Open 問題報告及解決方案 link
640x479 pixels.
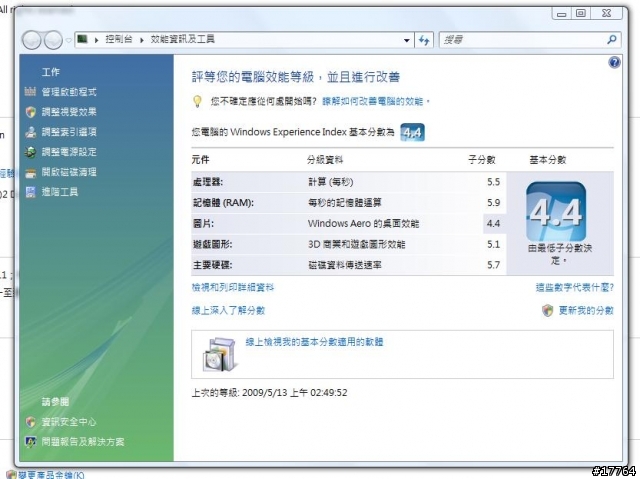(x=83, y=442)
